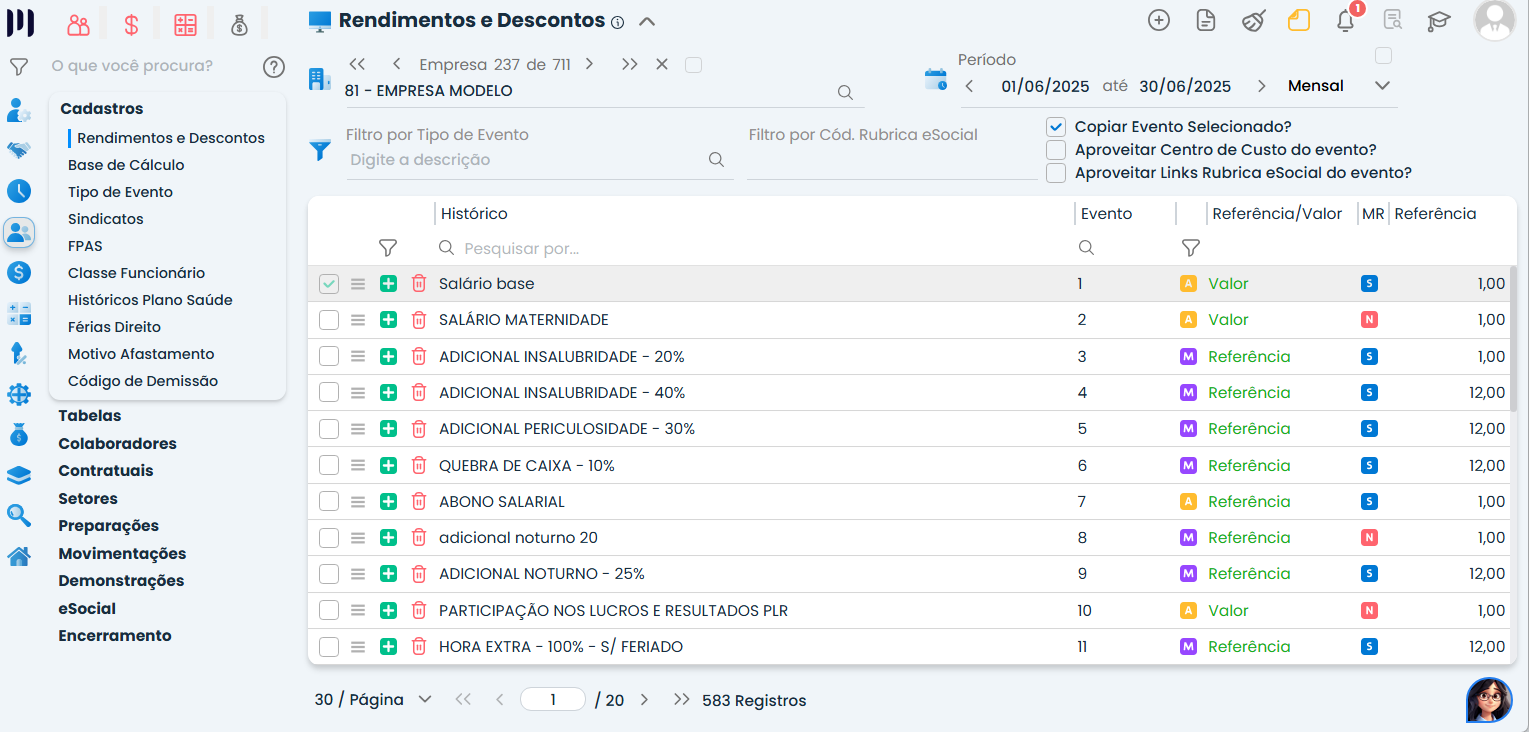Enable Aproveitar Centro de Custo do evento
This screenshot has width=1529, height=732.
coord(1056,150)
